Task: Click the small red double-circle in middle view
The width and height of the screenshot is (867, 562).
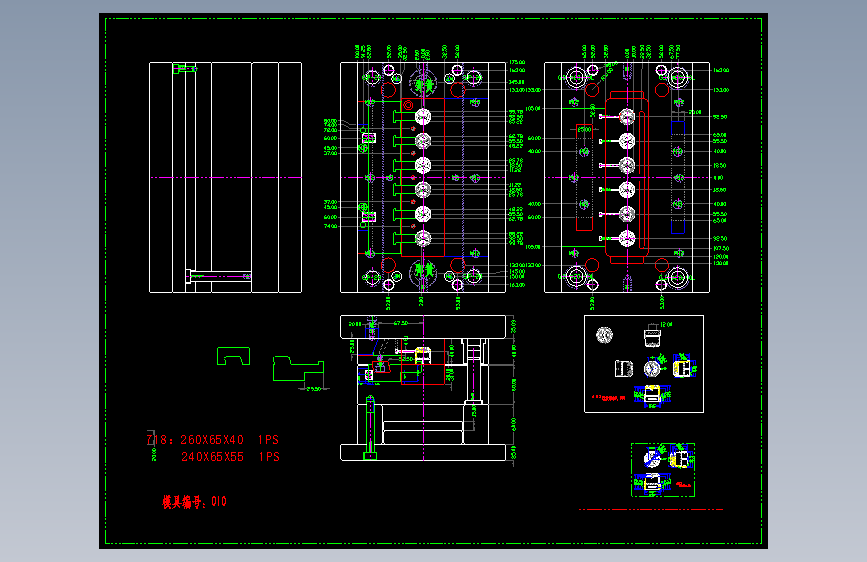Action: click(408, 105)
